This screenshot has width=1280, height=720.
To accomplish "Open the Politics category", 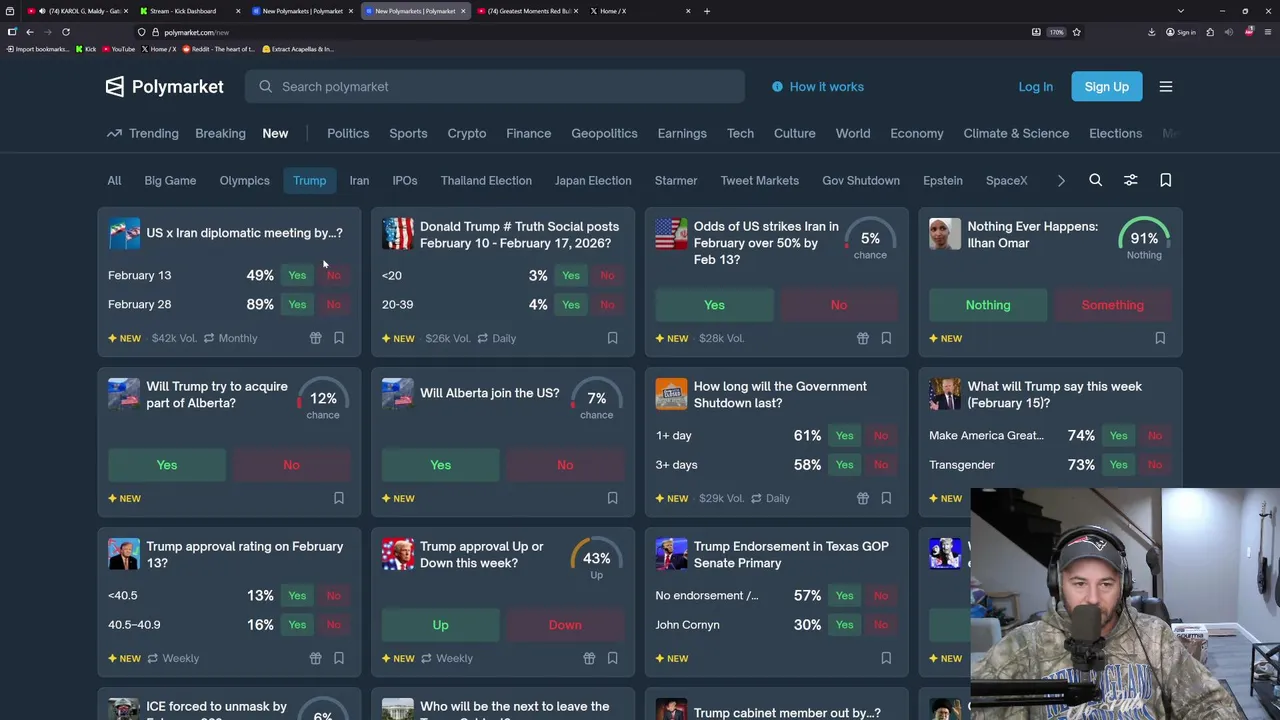I will tap(348, 133).
